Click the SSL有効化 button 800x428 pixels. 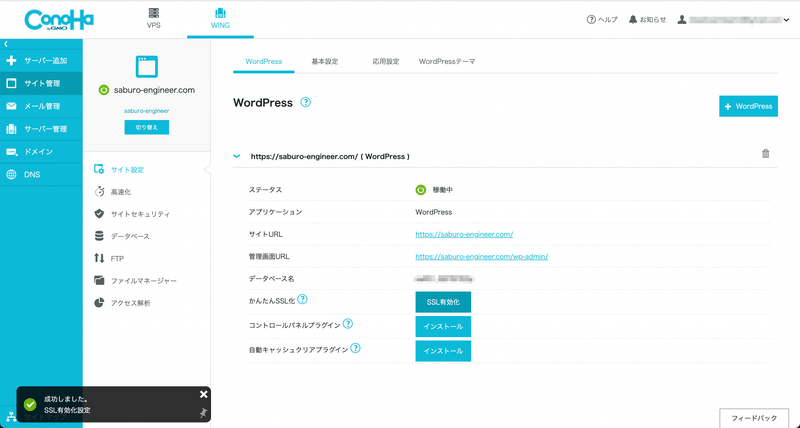click(x=443, y=302)
